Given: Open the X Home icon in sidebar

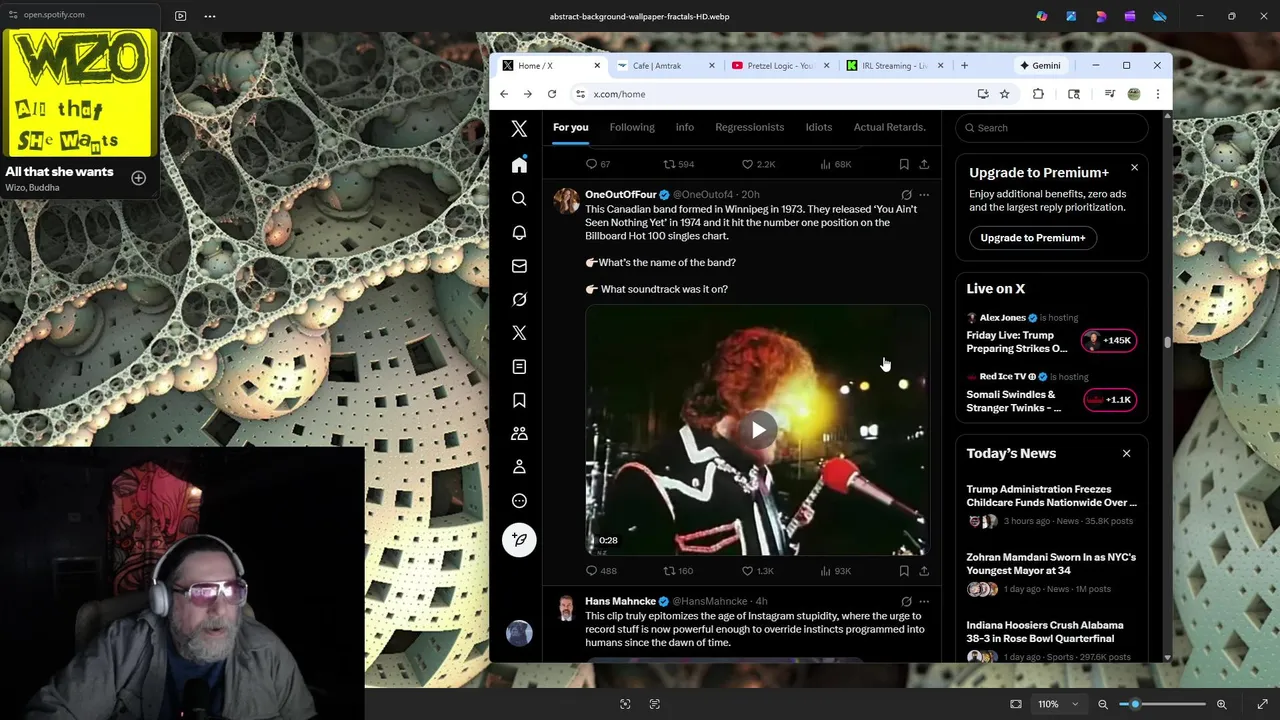Looking at the screenshot, I should click(x=519, y=165).
